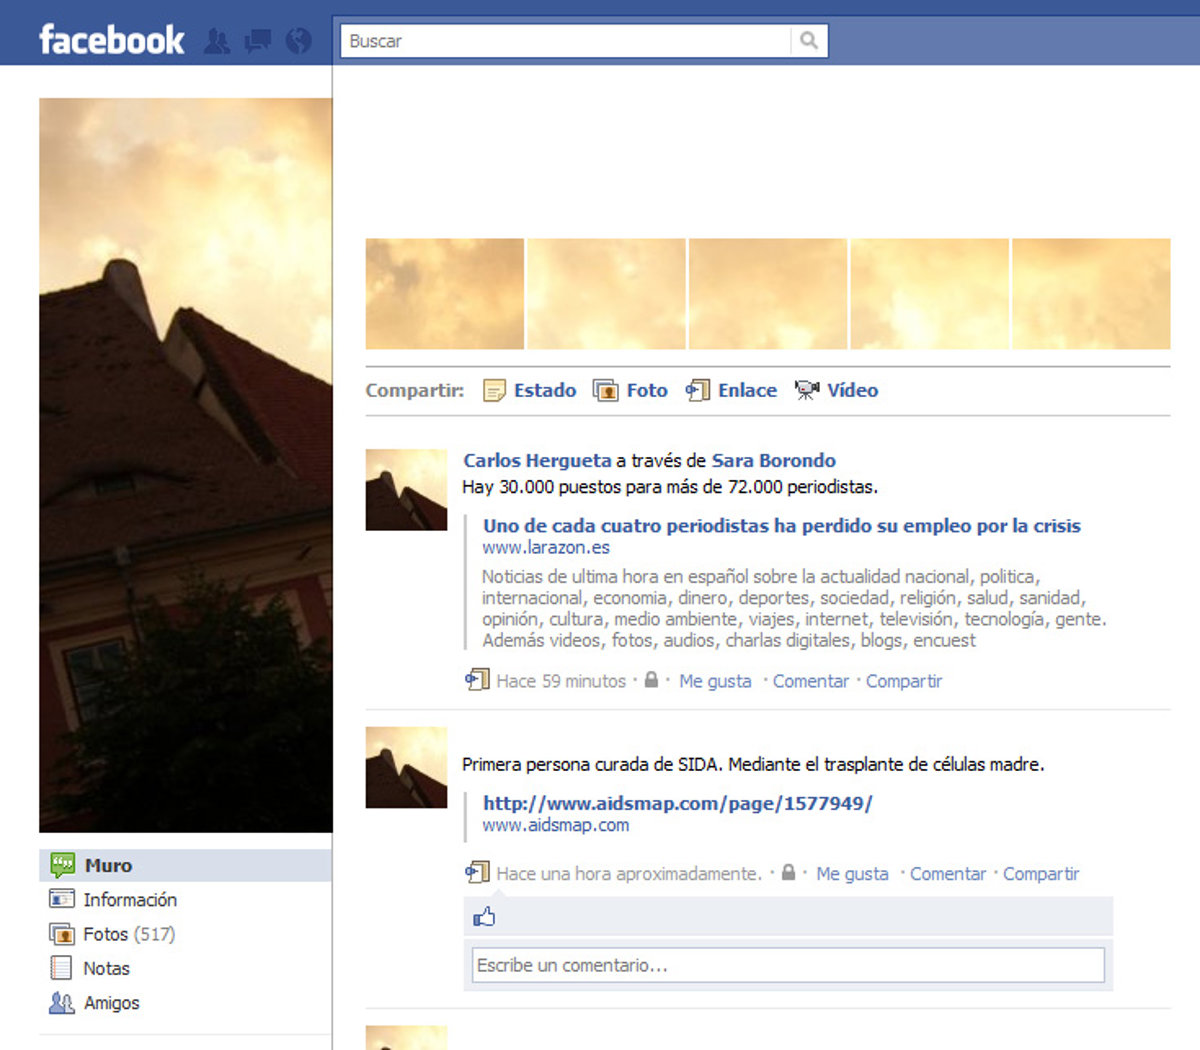Open the Muro tab in sidebar

(108, 865)
